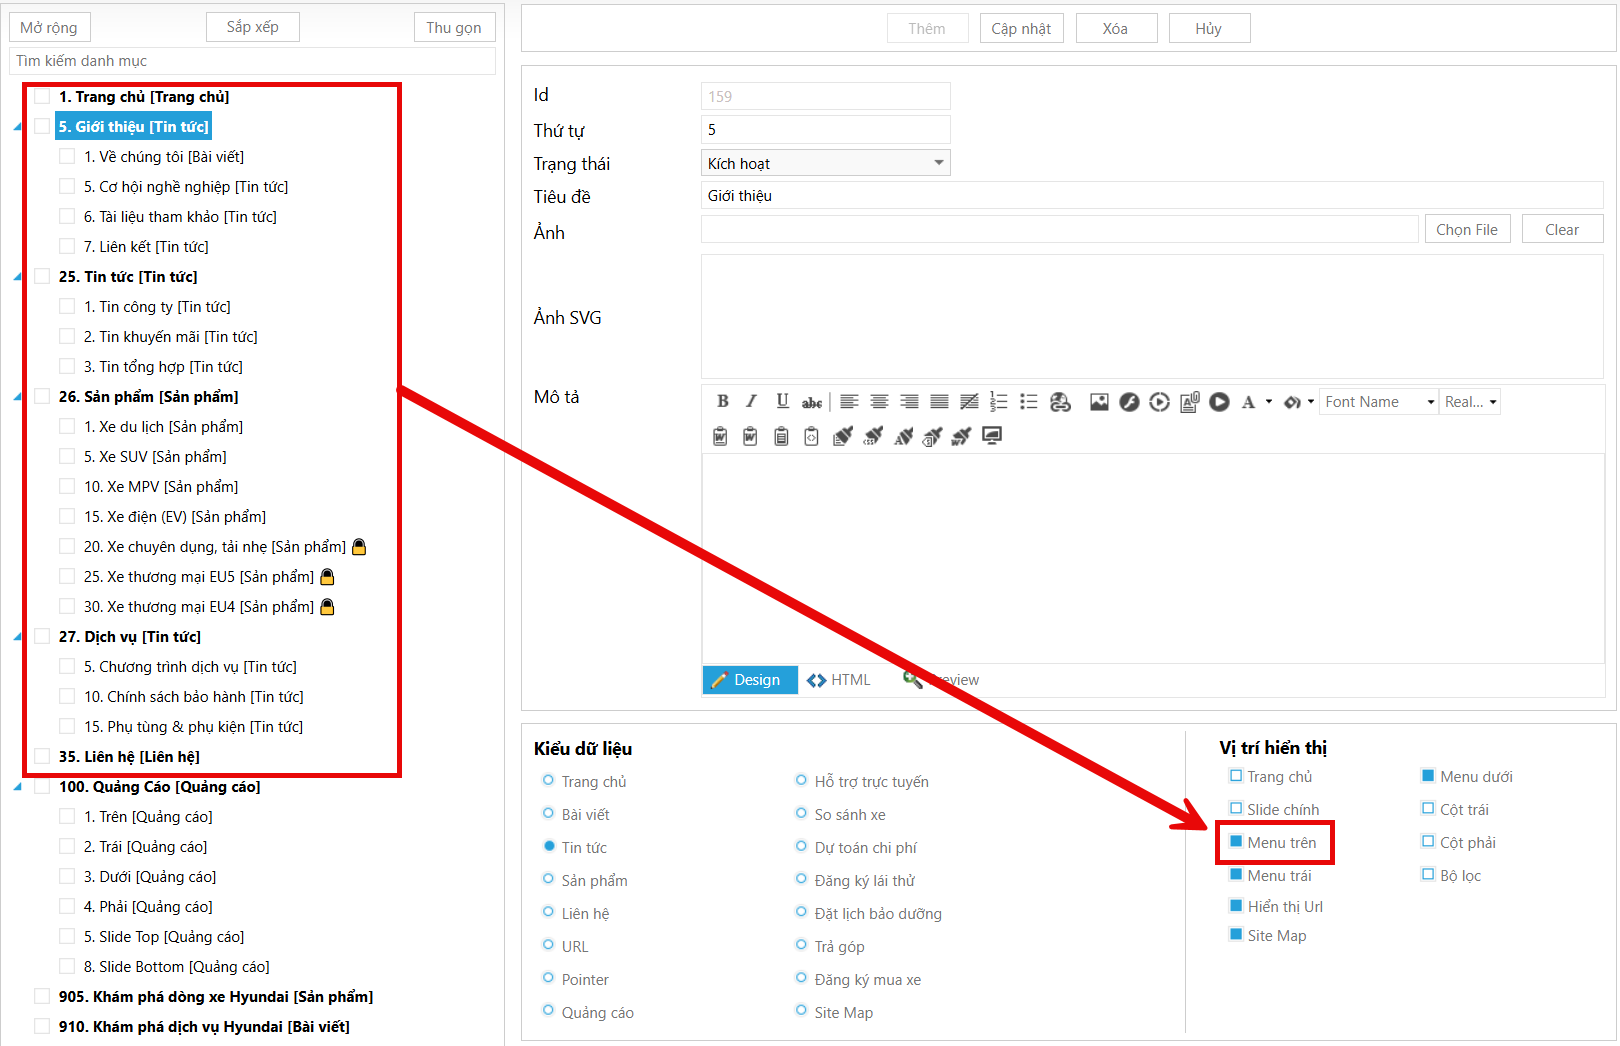Viewport: 1620px width, 1046px height.
Task: Toggle bold formatting in description editor
Action: click(722, 402)
